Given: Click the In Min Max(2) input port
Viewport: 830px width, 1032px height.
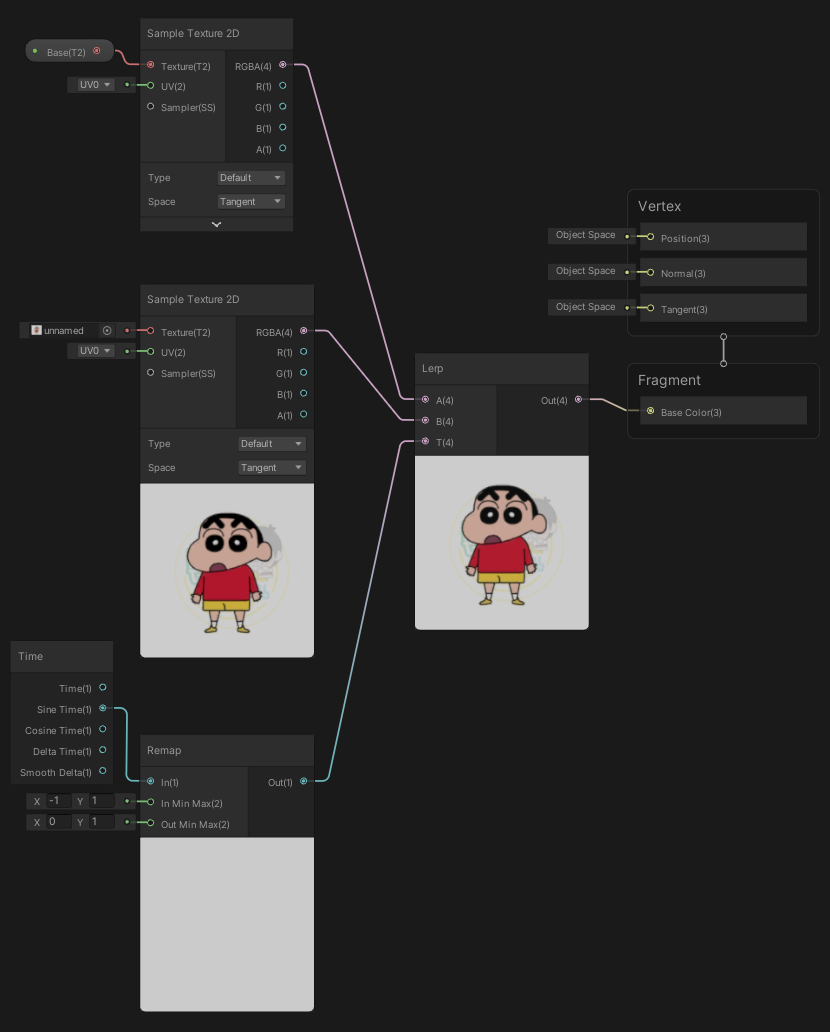Looking at the screenshot, I should (x=151, y=802).
